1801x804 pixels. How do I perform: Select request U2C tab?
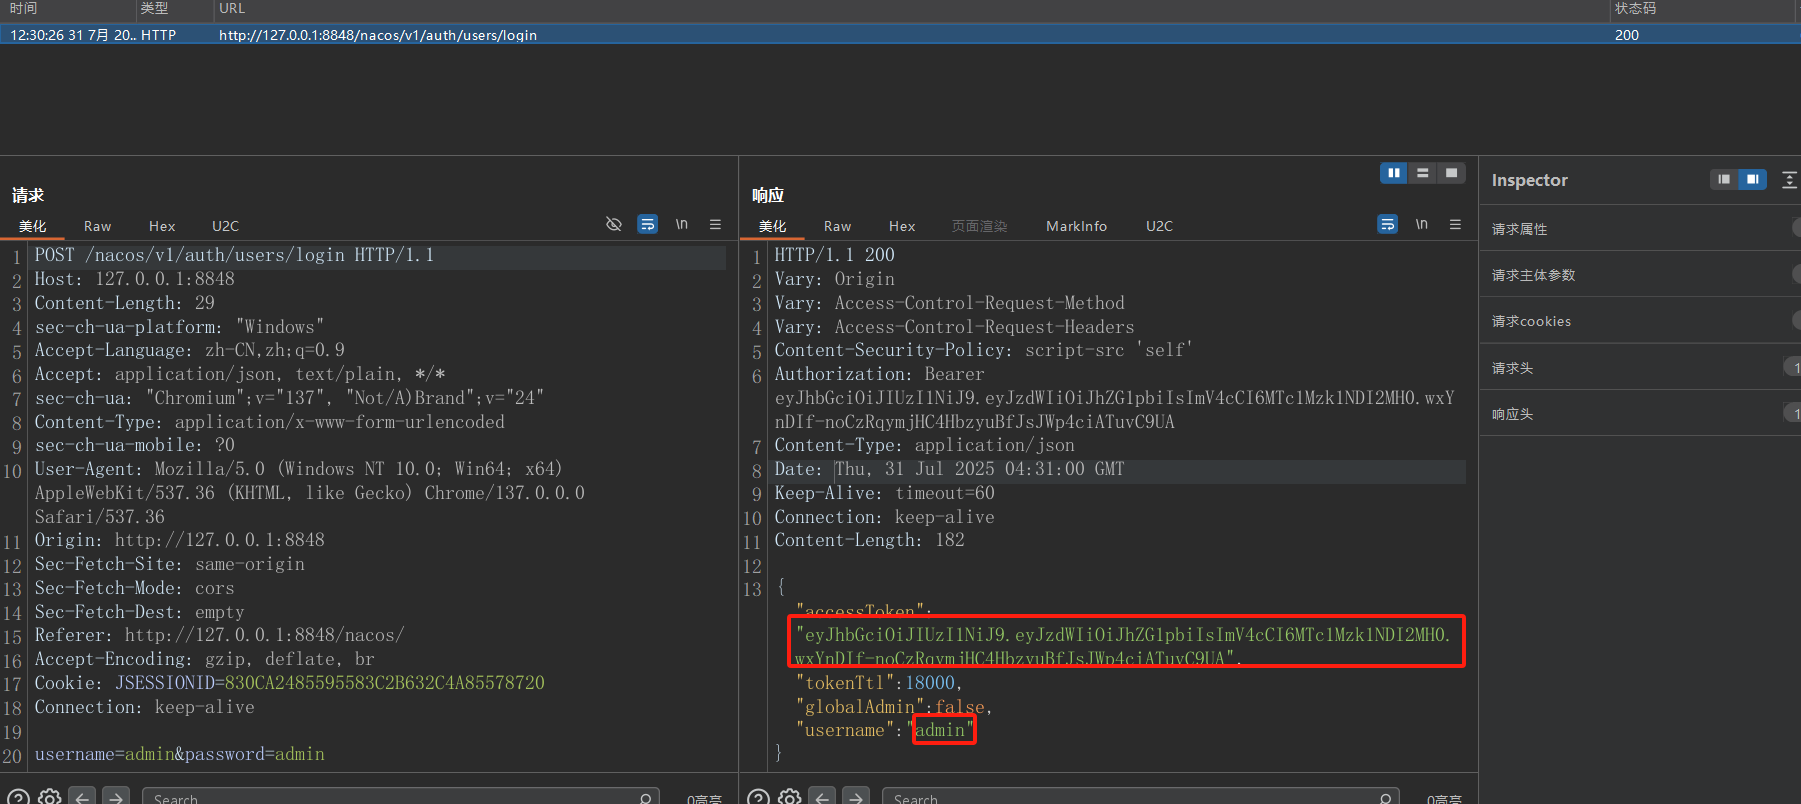pyautogui.click(x=225, y=226)
